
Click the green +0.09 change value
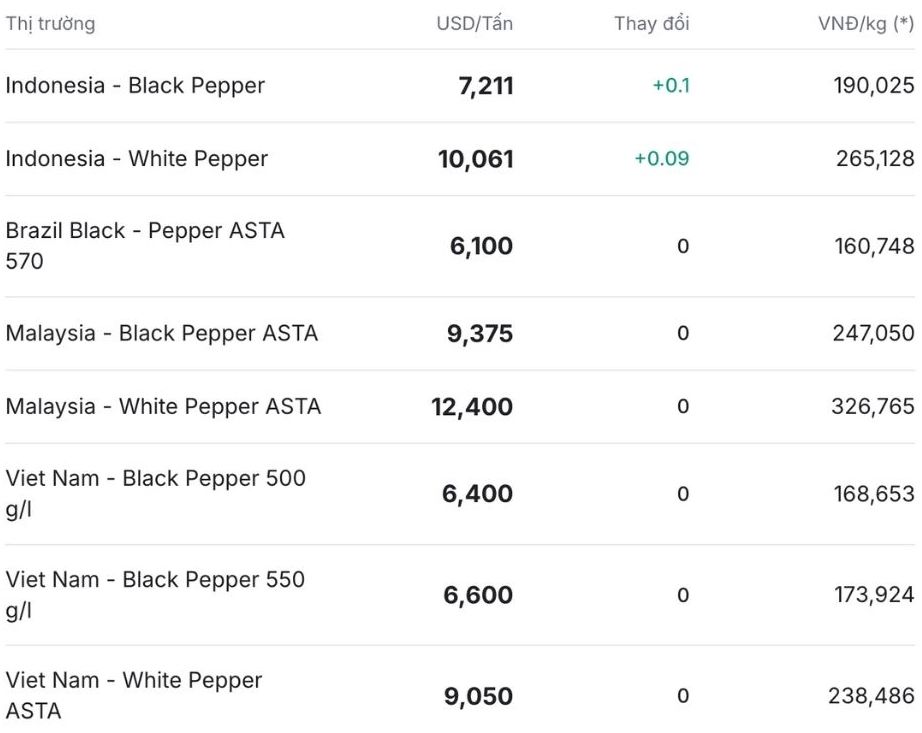662,159
